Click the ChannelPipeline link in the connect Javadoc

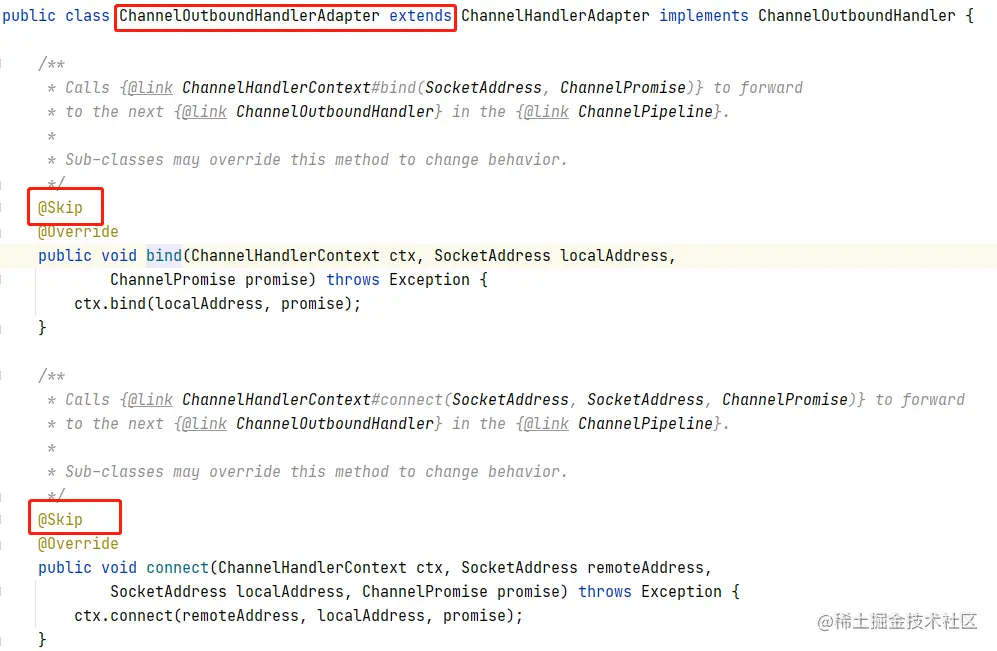click(645, 424)
